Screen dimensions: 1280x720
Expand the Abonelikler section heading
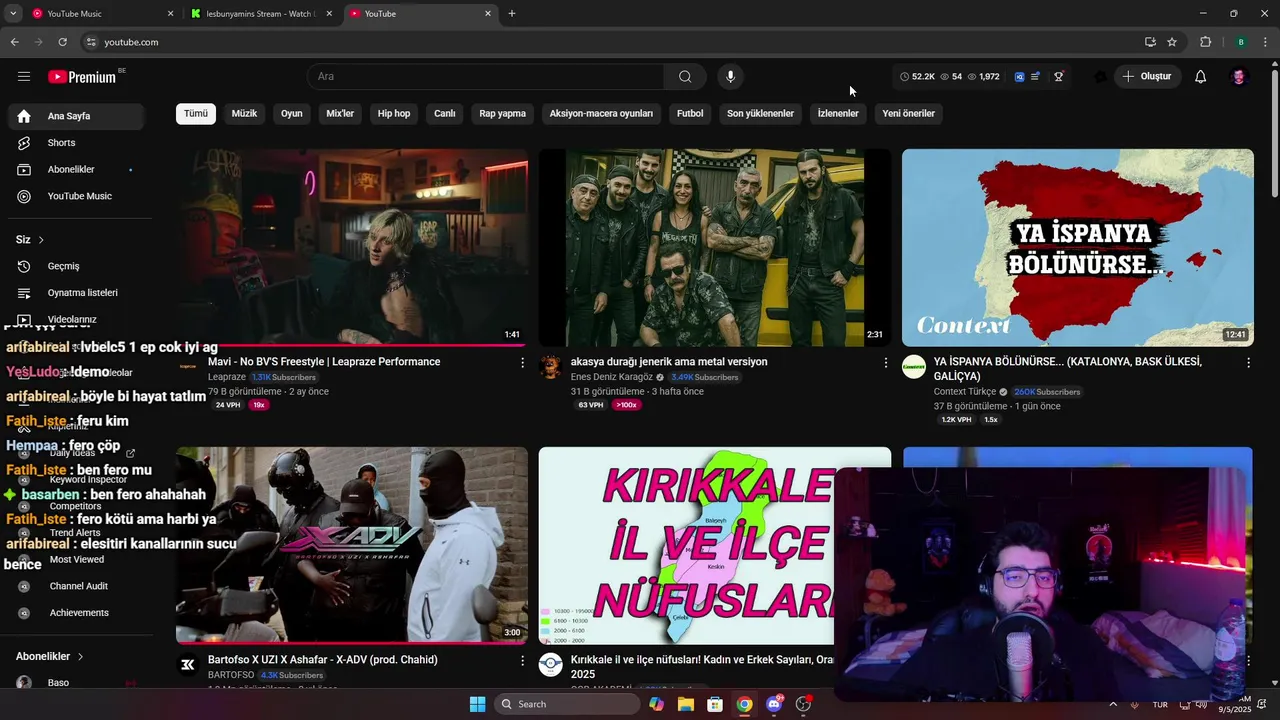[x=50, y=656]
